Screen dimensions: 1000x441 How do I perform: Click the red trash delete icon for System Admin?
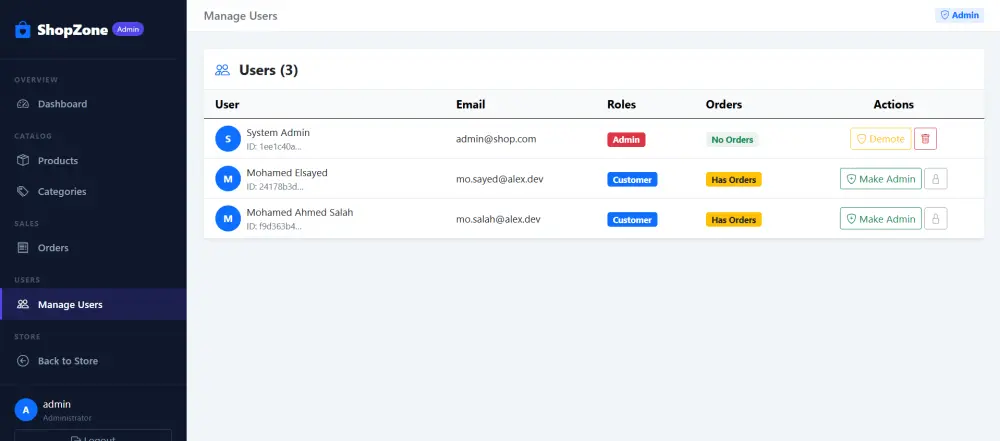[925, 138]
